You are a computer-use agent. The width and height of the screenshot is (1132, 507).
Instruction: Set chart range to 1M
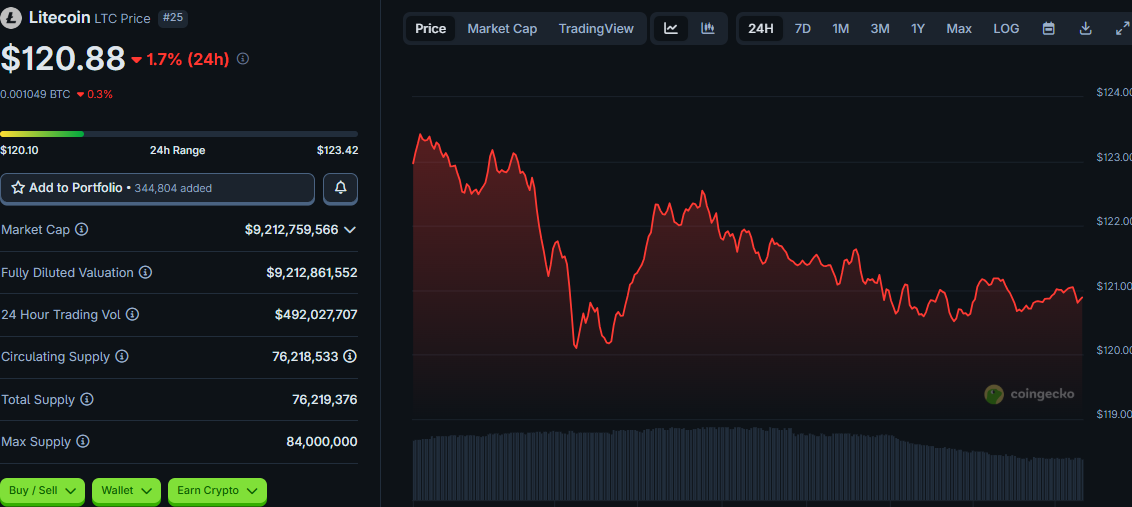click(840, 29)
